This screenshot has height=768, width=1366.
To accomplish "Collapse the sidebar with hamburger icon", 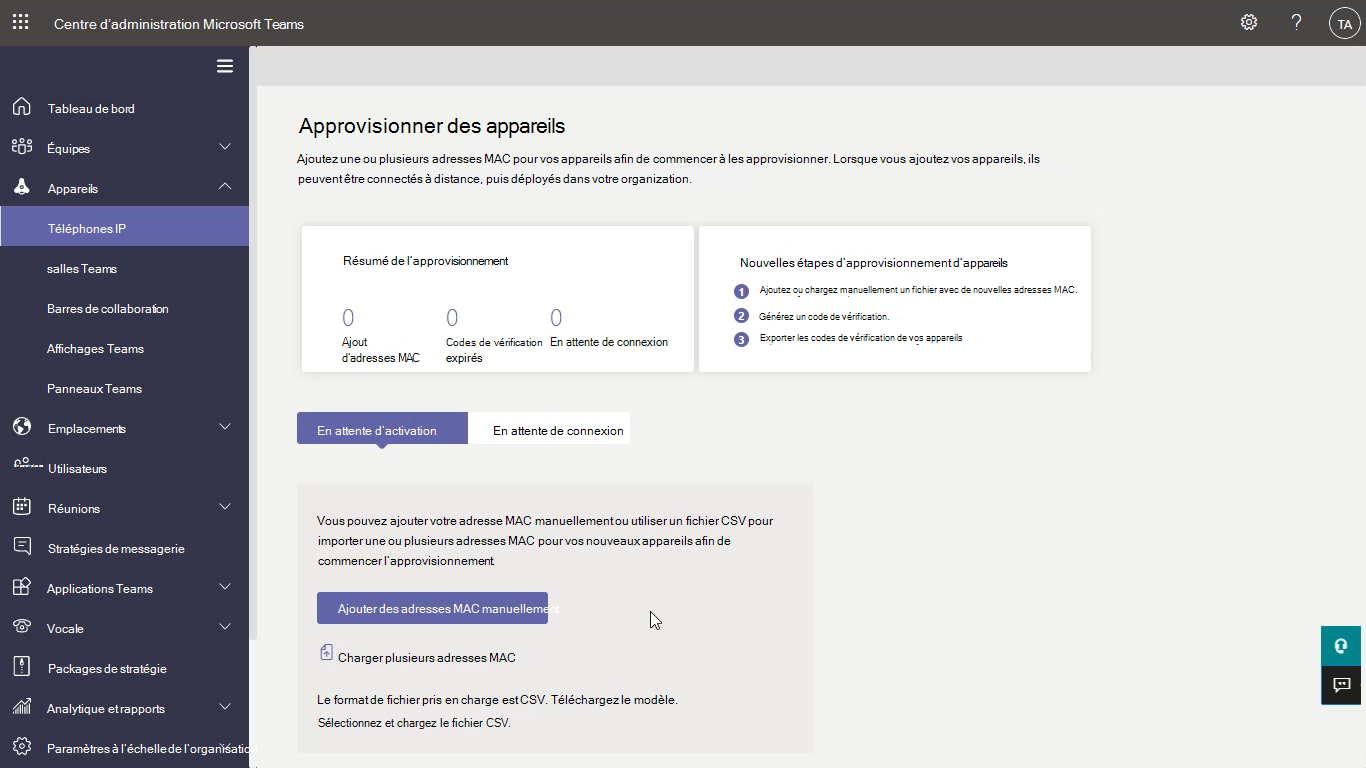I will pos(225,66).
